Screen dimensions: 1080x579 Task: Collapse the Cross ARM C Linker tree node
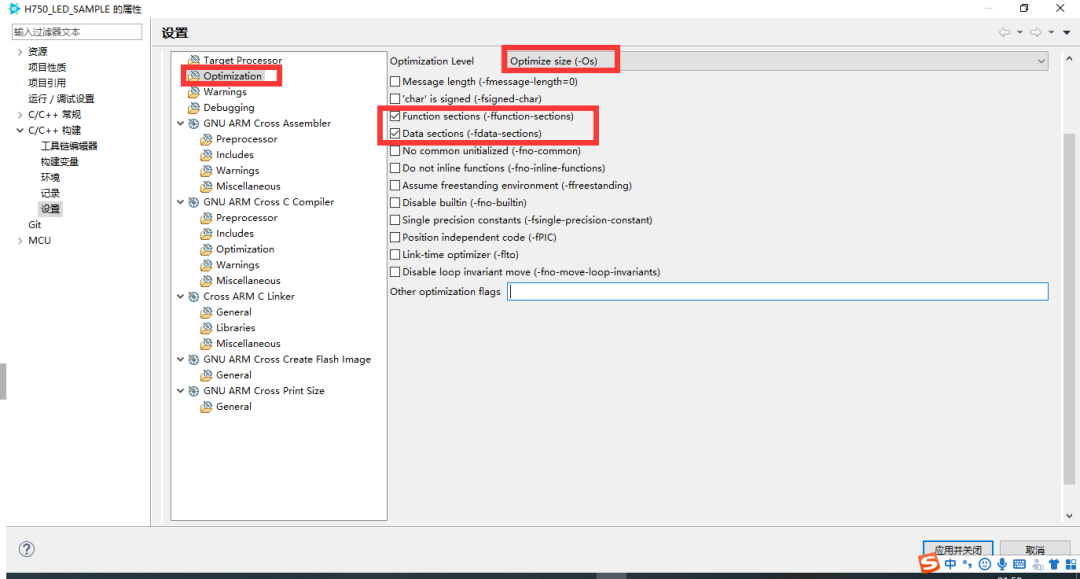click(180, 296)
